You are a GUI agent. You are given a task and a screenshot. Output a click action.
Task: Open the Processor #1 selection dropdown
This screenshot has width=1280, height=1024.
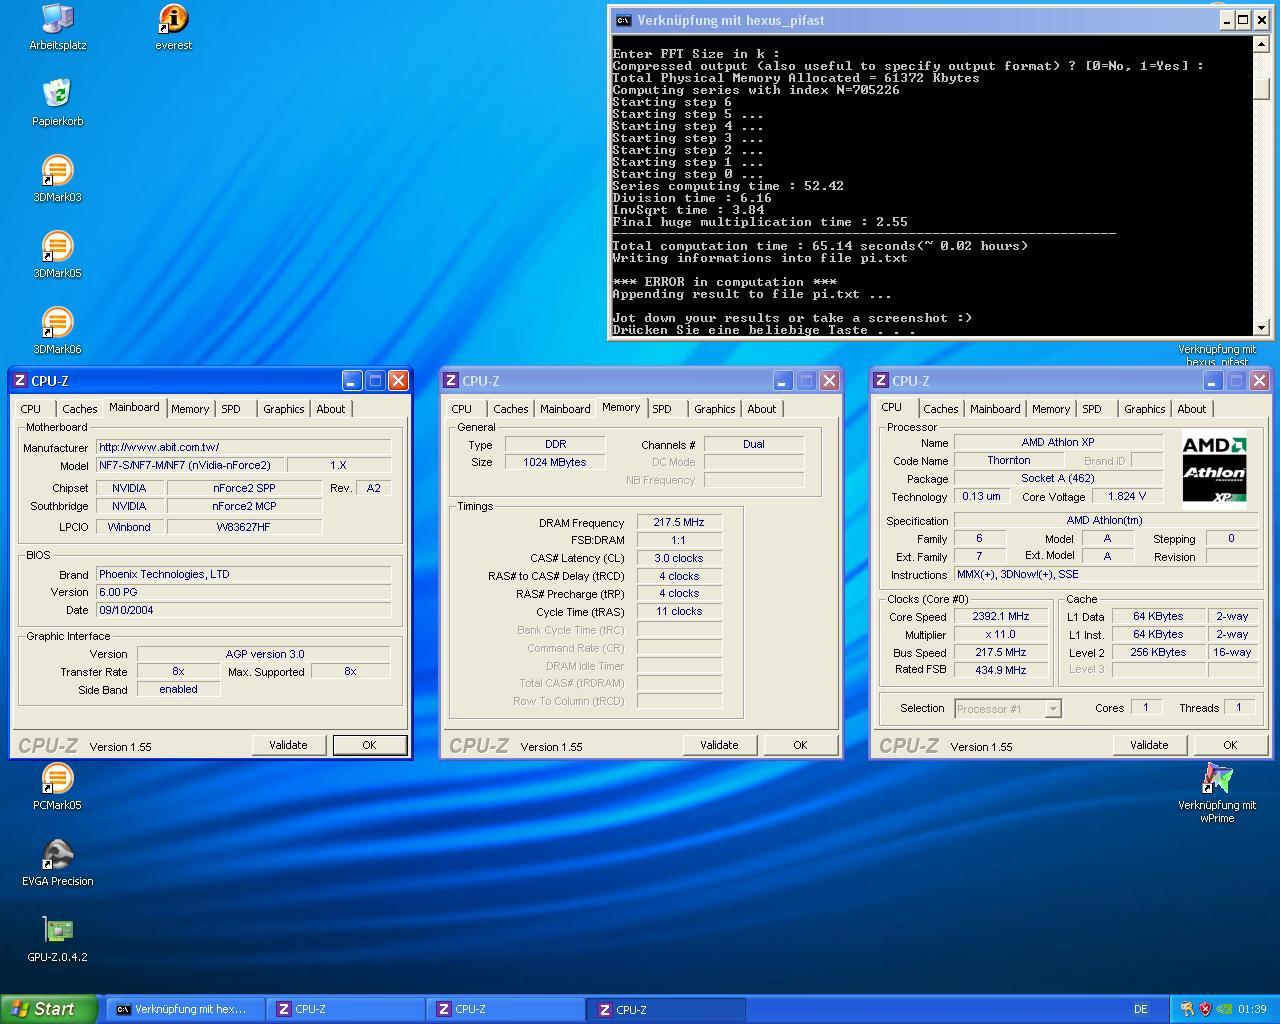coord(1008,709)
